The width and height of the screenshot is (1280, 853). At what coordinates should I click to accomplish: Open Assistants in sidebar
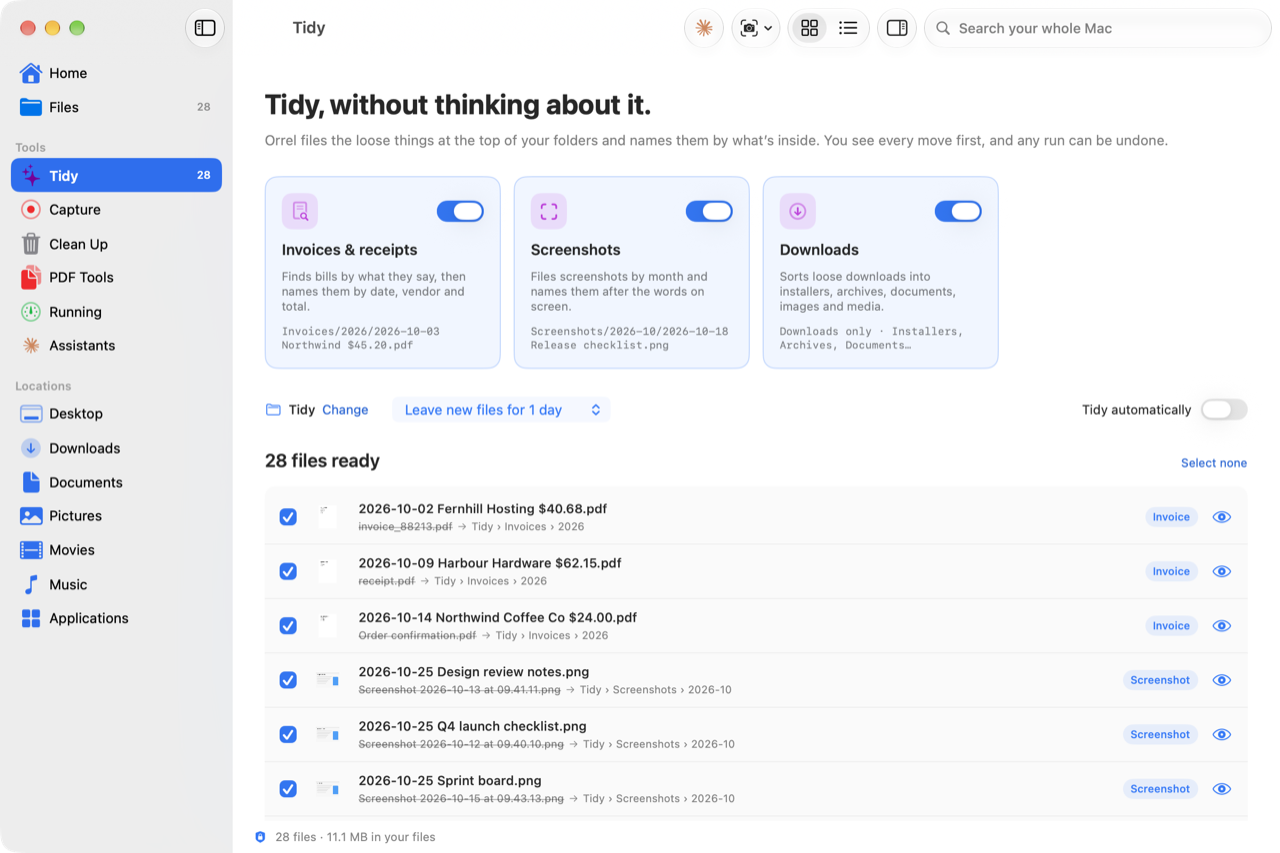[x=116, y=345]
